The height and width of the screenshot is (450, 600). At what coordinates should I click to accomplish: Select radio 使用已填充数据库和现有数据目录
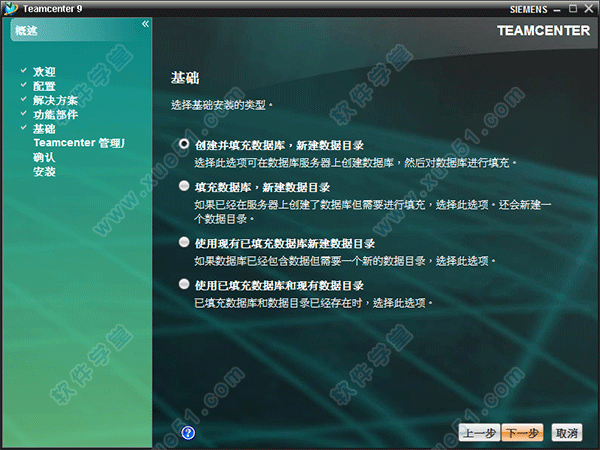pyautogui.click(x=184, y=284)
